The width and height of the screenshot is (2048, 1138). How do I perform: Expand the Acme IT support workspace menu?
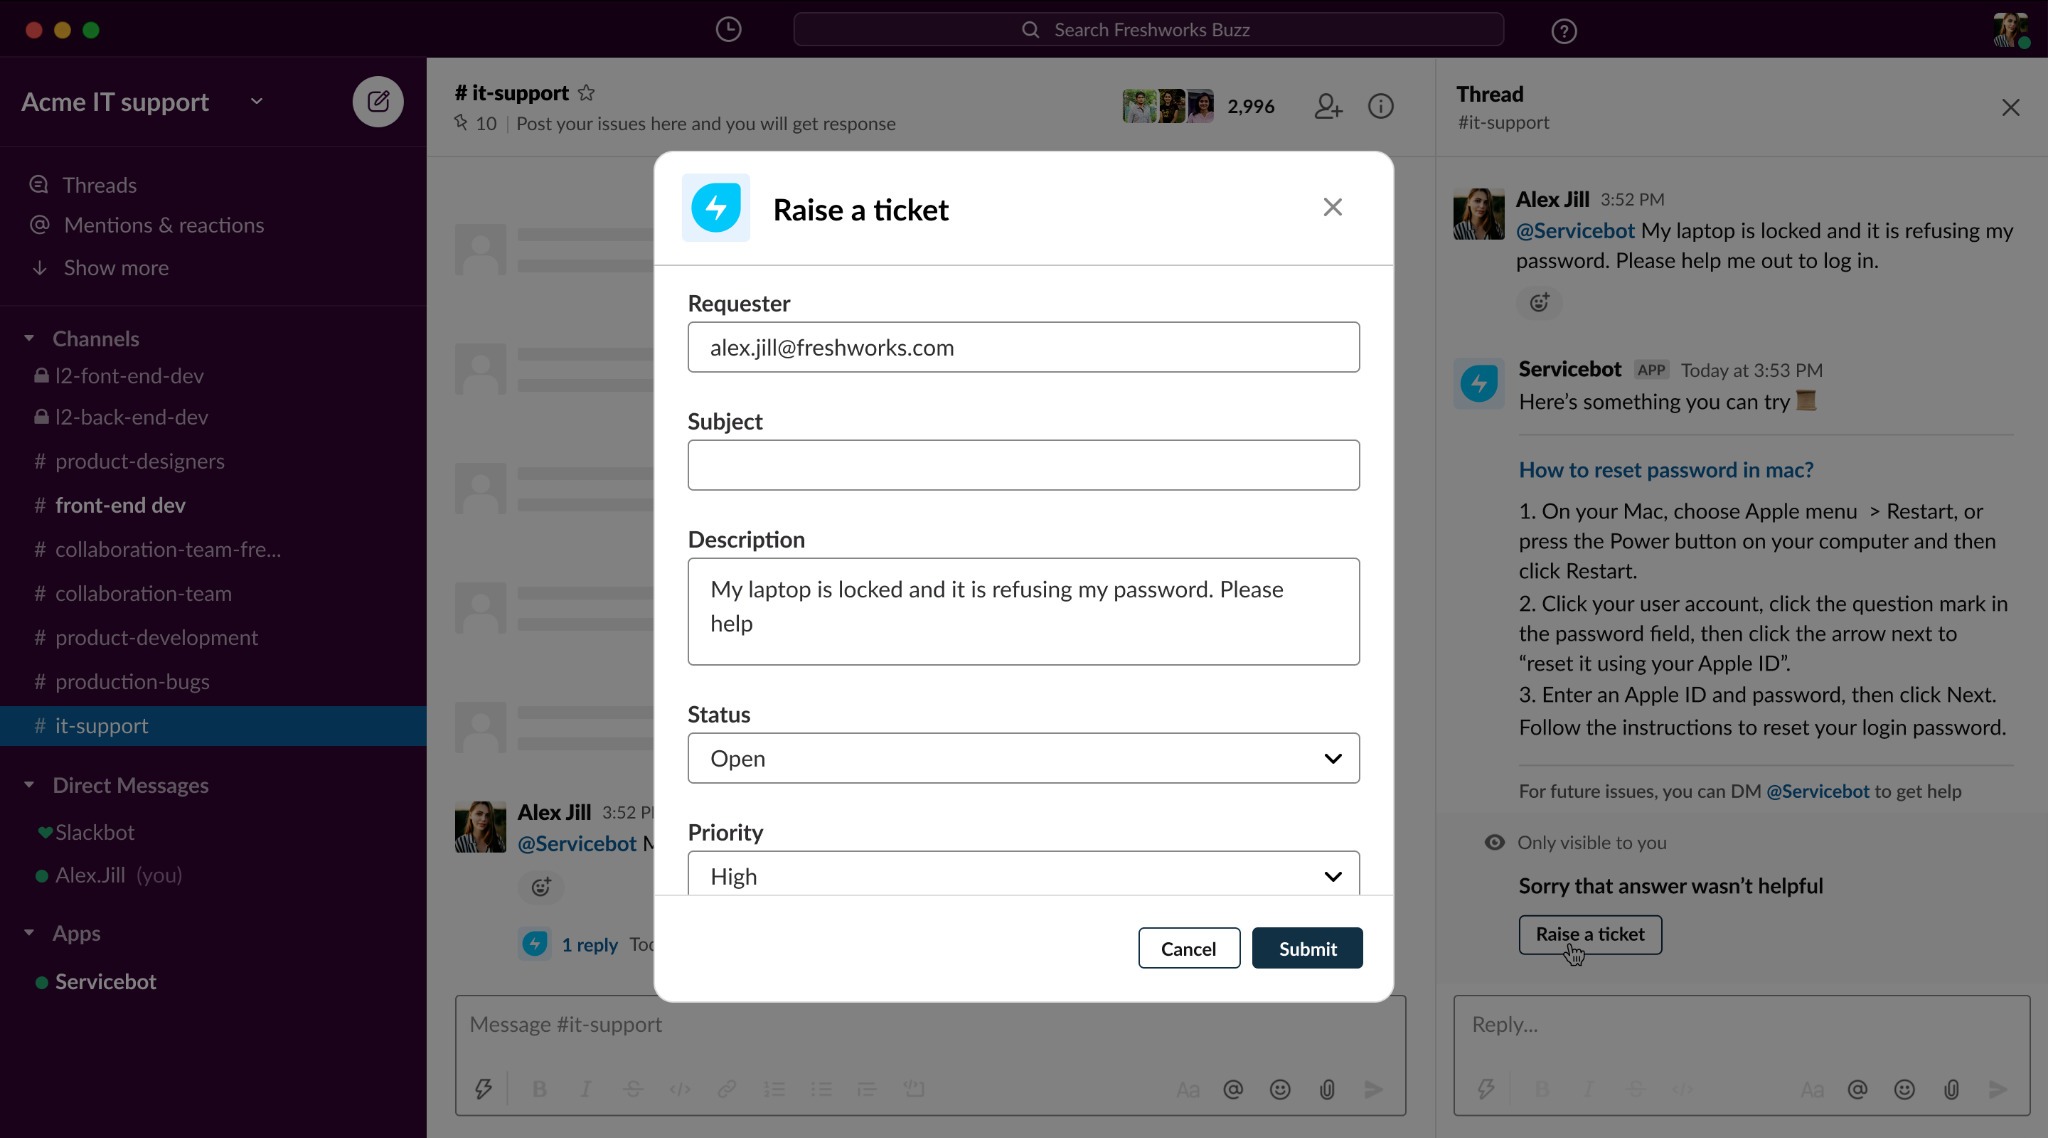(x=256, y=101)
